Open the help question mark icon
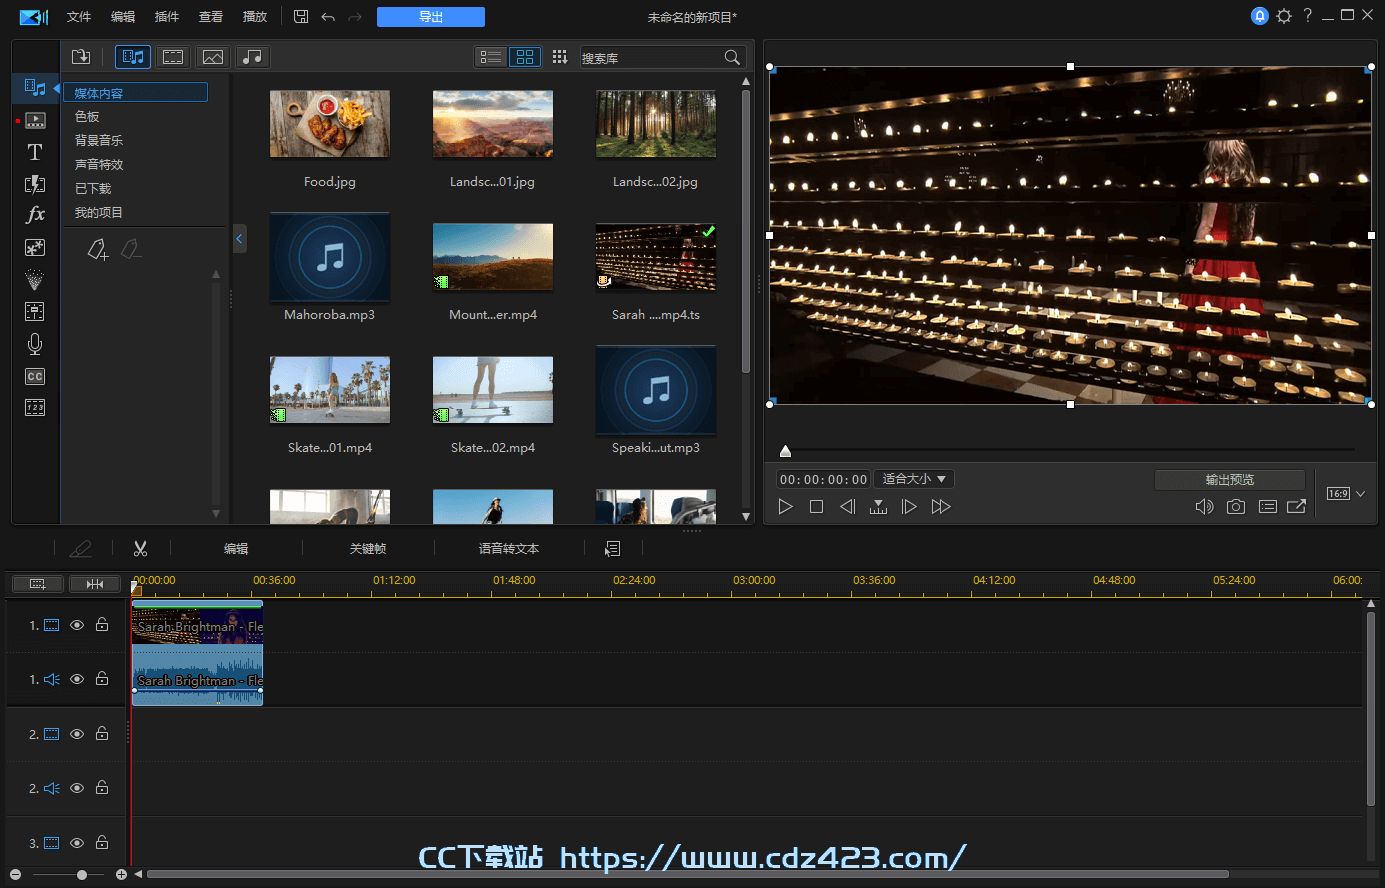Image resolution: width=1385 pixels, height=888 pixels. click(1307, 16)
